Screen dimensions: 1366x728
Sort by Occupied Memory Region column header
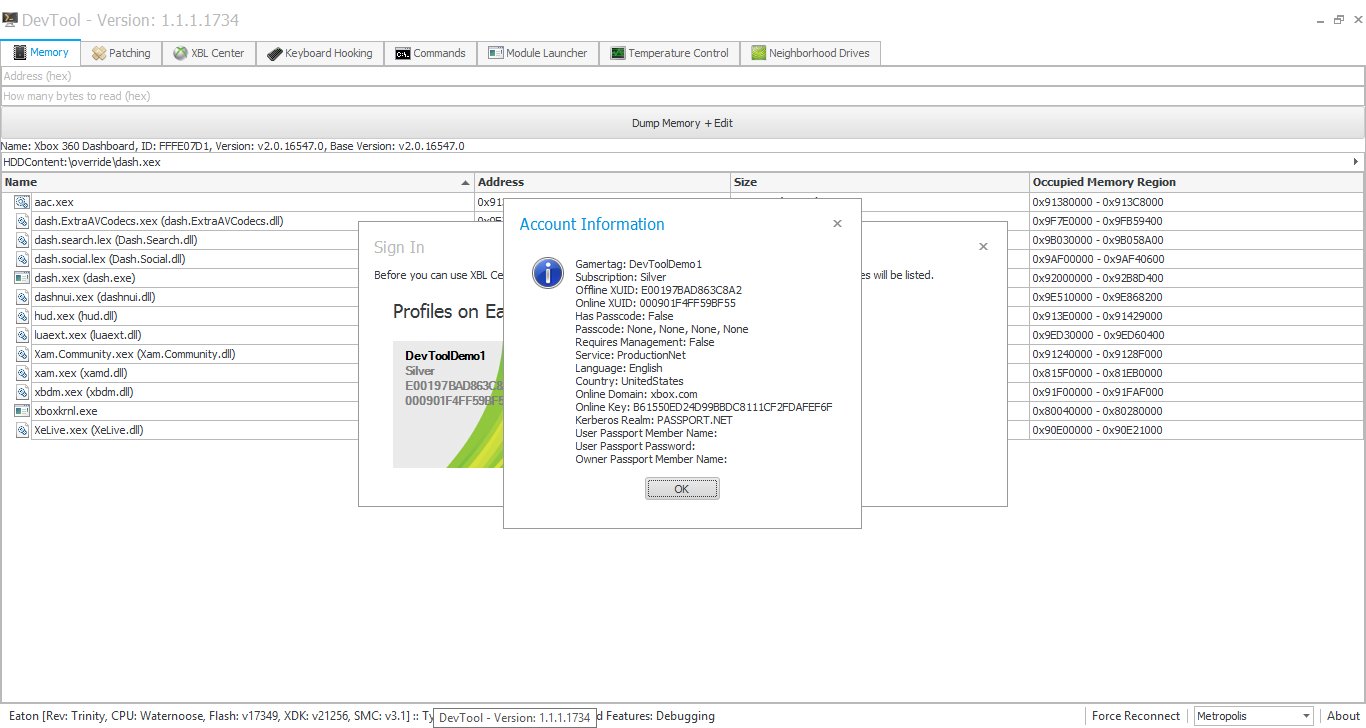tap(1197, 182)
